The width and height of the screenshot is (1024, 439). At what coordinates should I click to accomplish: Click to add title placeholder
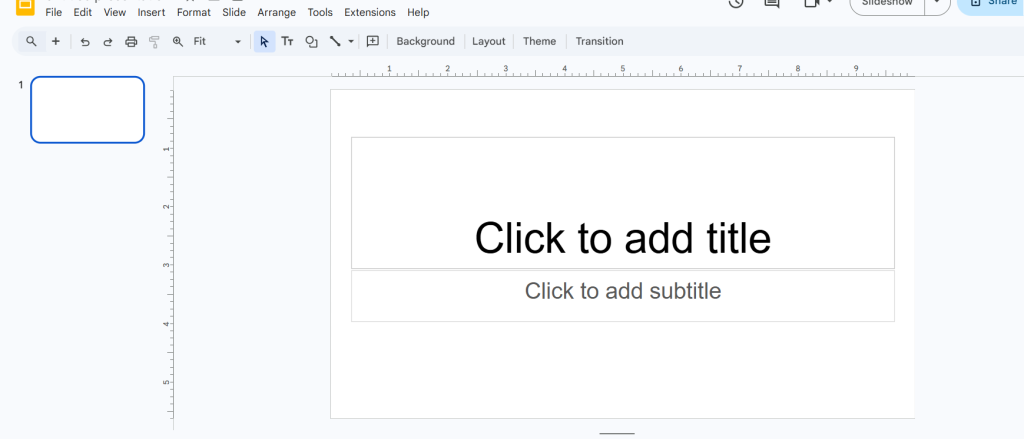click(622, 203)
